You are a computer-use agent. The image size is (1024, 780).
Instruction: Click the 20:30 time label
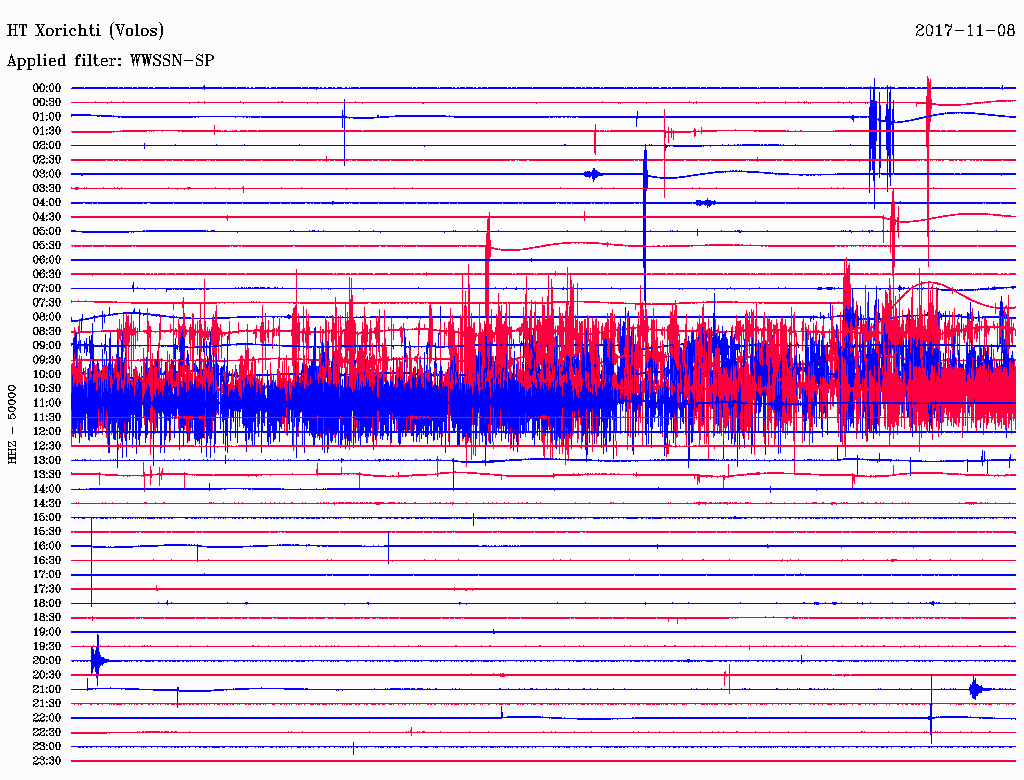point(47,675)
